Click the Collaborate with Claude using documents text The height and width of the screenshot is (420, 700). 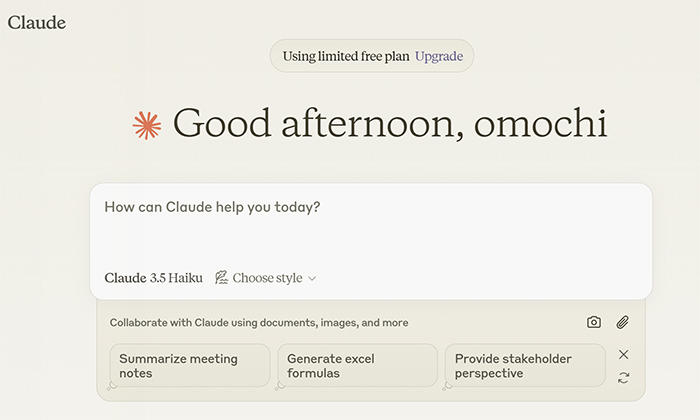[x=259, y=323]
